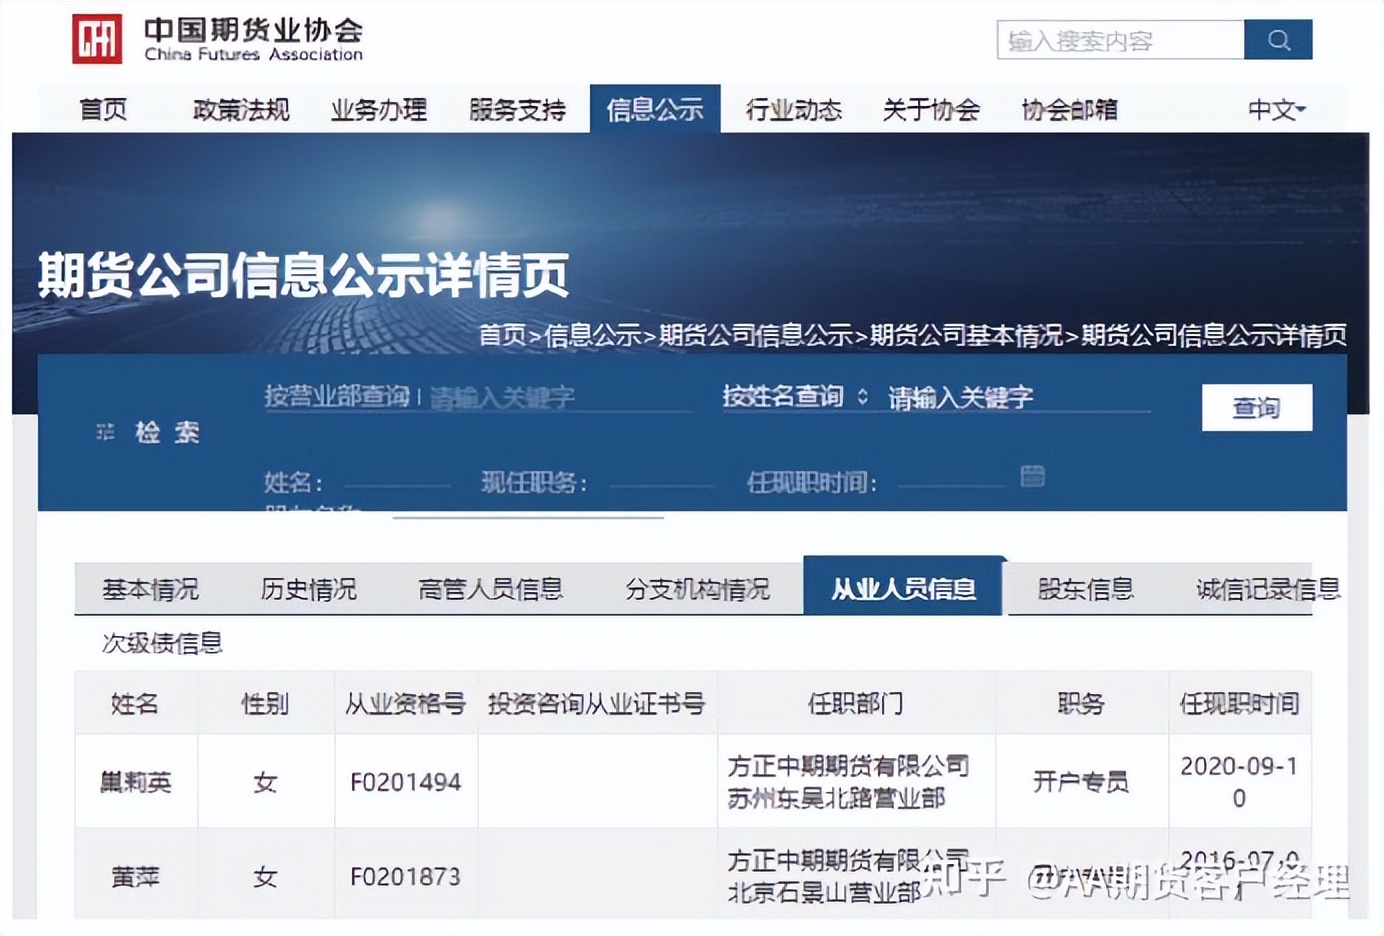
Task: Open the 服务支持 menu
Action: [517, 109]
